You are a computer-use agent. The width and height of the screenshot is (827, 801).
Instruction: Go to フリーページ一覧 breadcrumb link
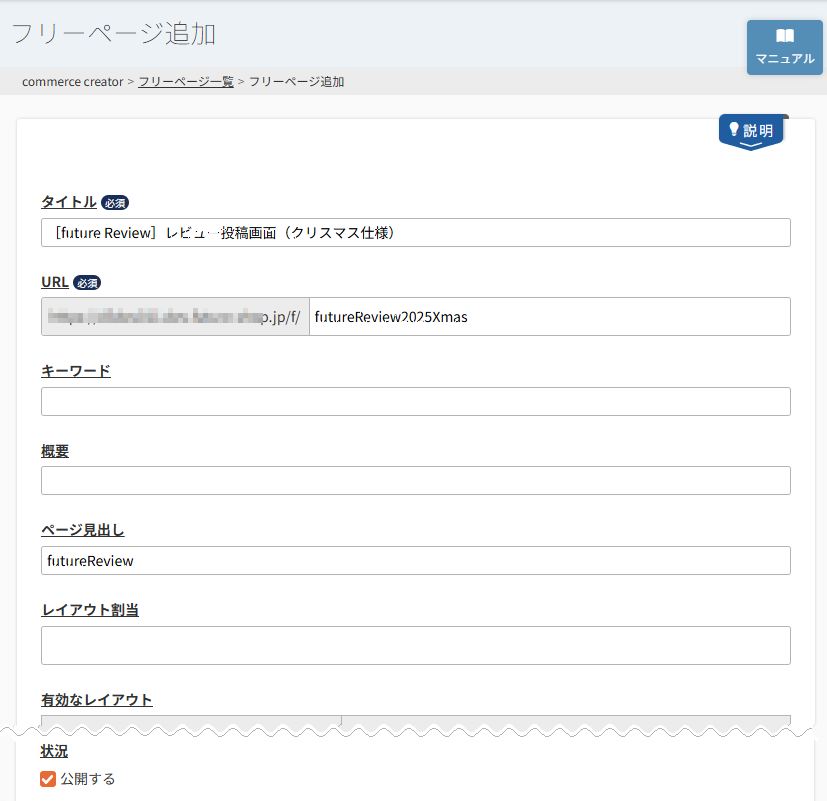[x=185, y=82]
